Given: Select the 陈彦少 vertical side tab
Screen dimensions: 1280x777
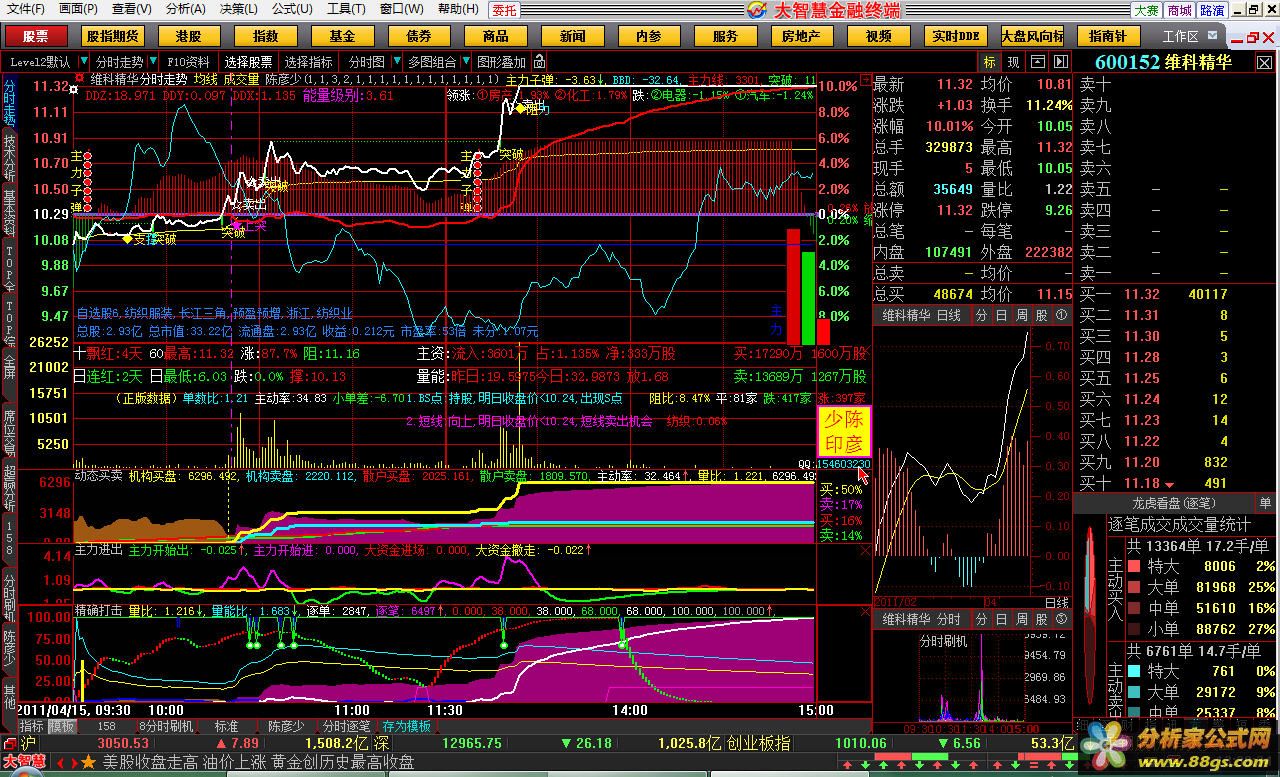Looking at the screenshot, I should pos(9,648).
